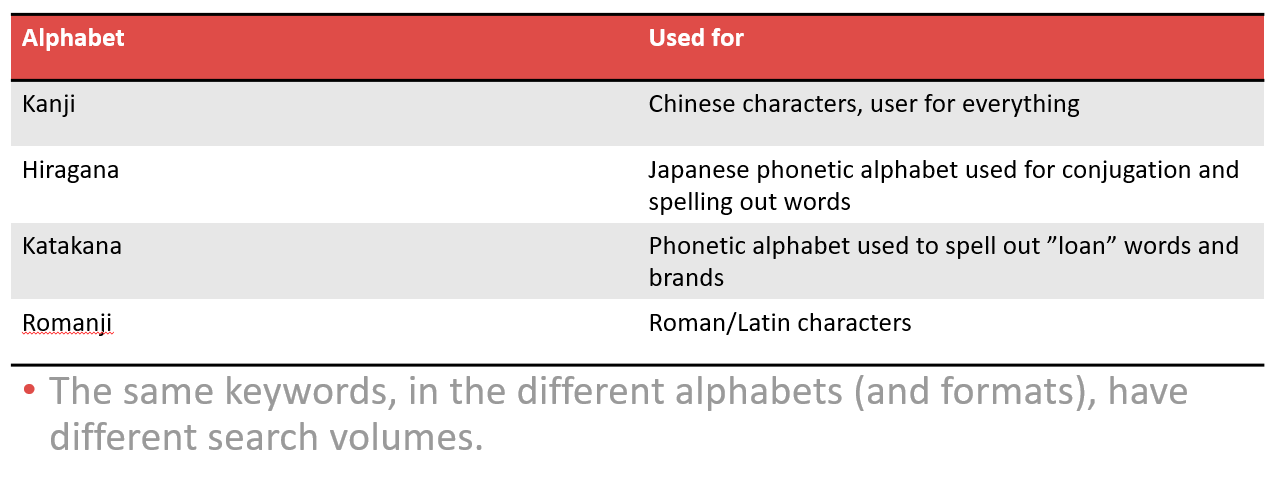Click the misspelled word Romanji
Screen dimensions: 1276x487
point(68,323)
